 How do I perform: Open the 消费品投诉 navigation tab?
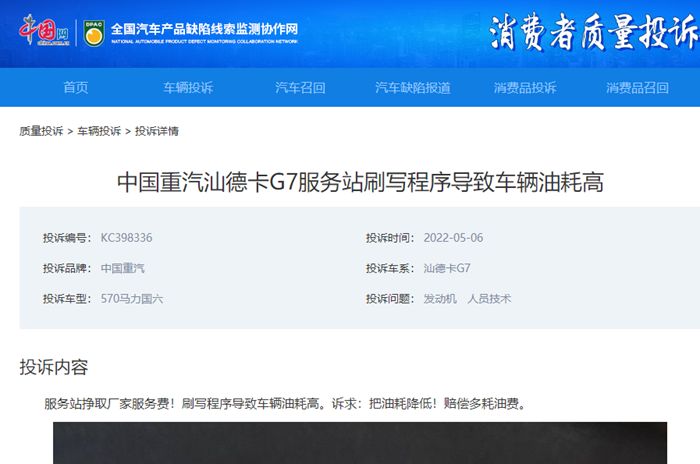[525, 88]
